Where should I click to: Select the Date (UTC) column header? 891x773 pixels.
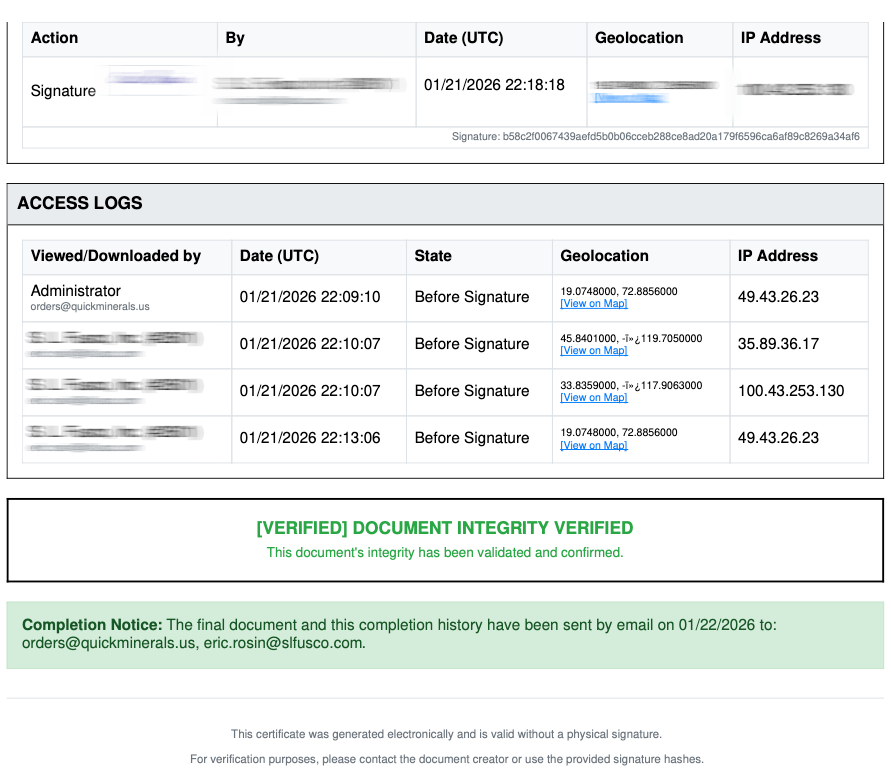pos(463,38)
